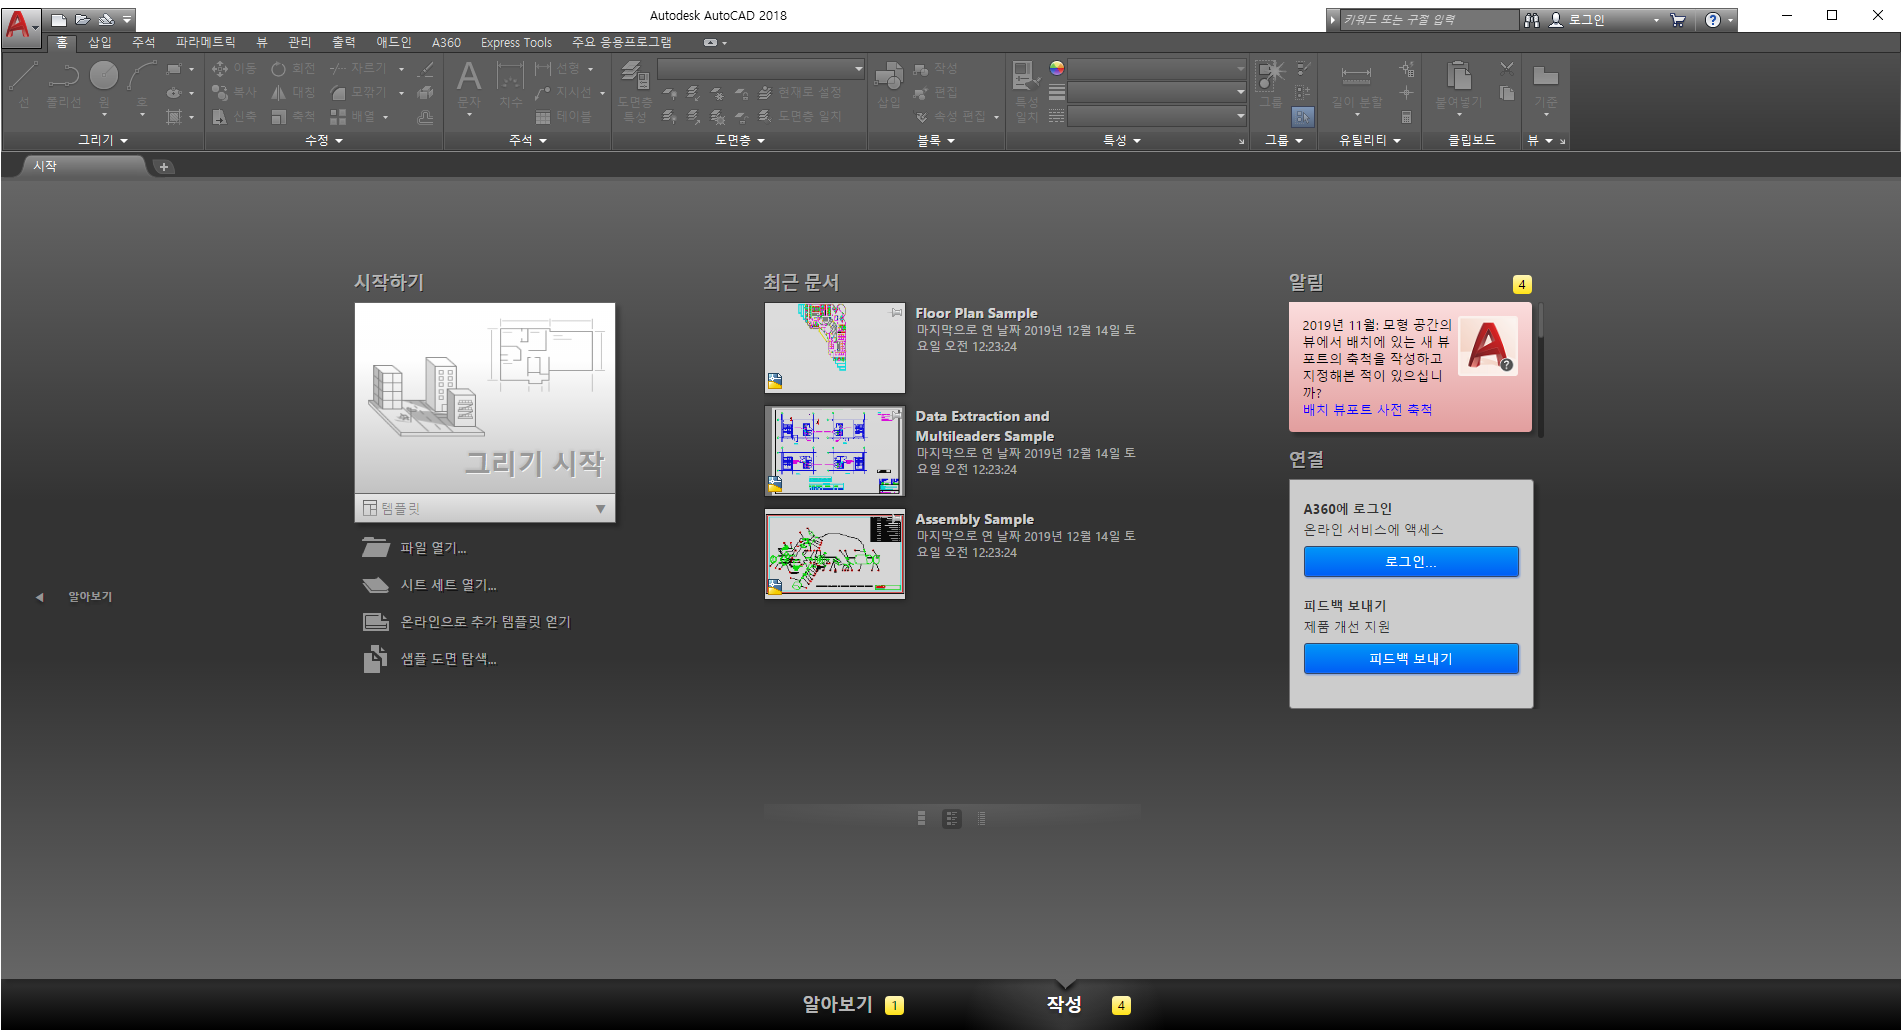Select the Polyline (폴리선) tool
1902x1031 pixels.
(x=64, y=84)
